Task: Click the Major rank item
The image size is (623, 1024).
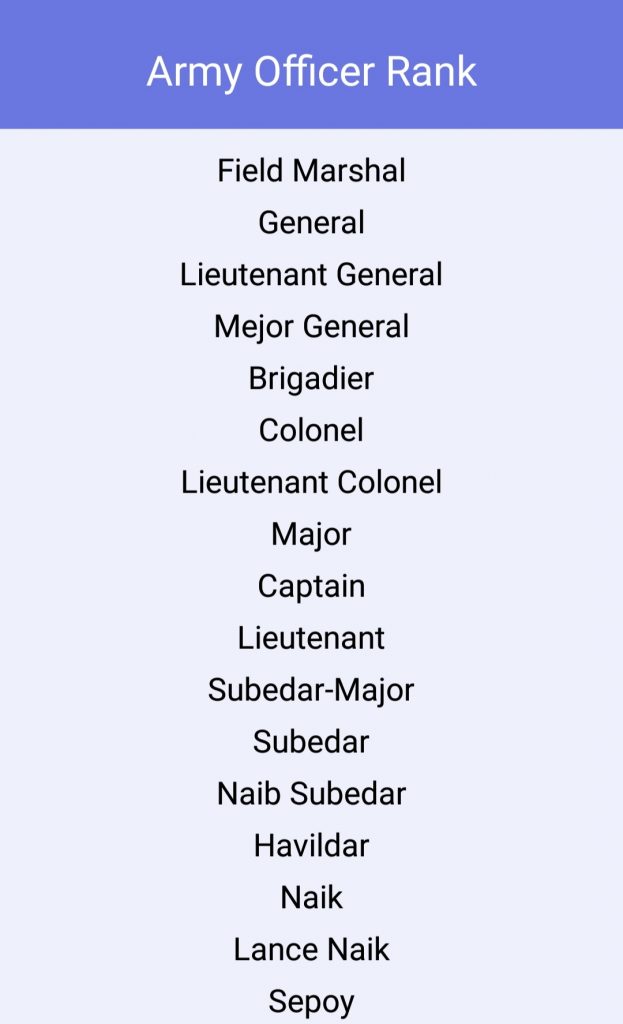Action: pyautogui.click(x=312, y=535)
